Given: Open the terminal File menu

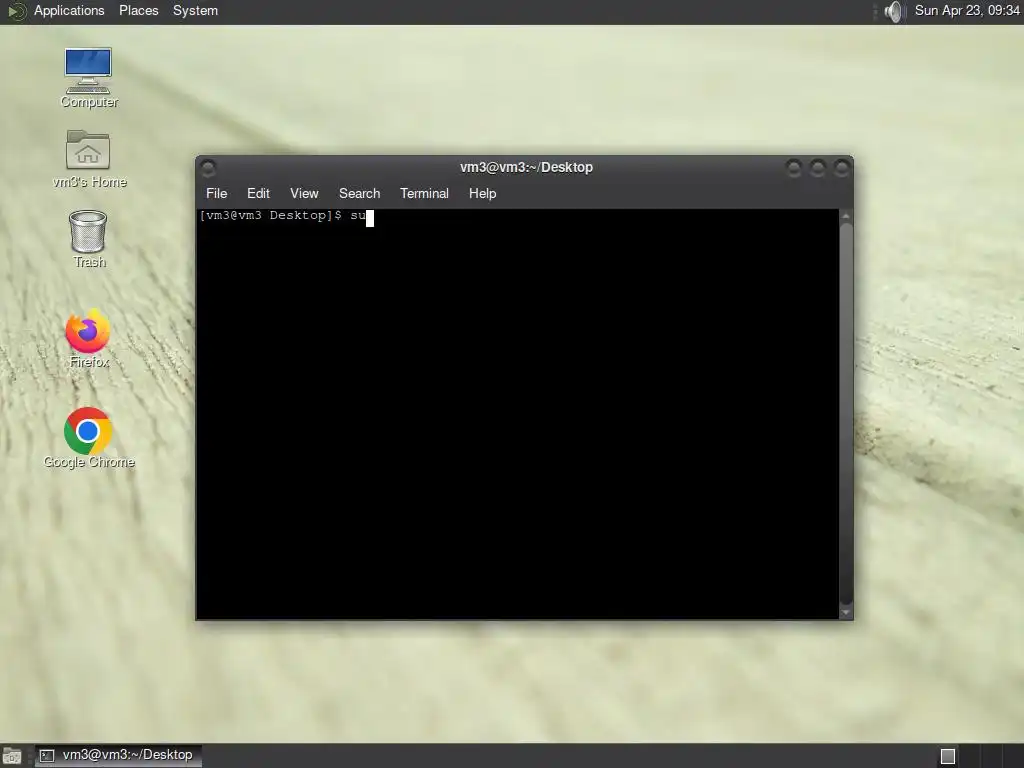Looking at the screenshot, I should click(216, 193).
